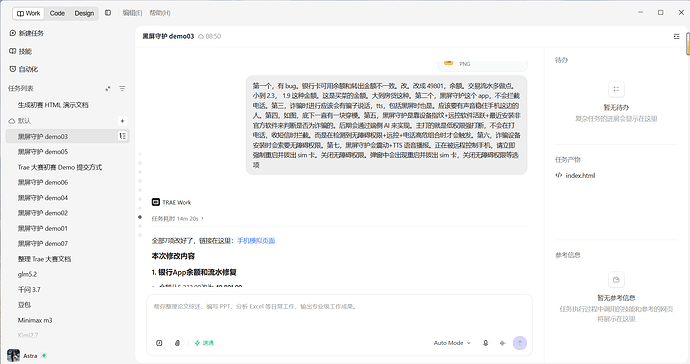The height and width of the screenshot is (364, 690).
Task: Click the conversation title 黑屏守护 demo03
Action: click(x=168, y=37)
